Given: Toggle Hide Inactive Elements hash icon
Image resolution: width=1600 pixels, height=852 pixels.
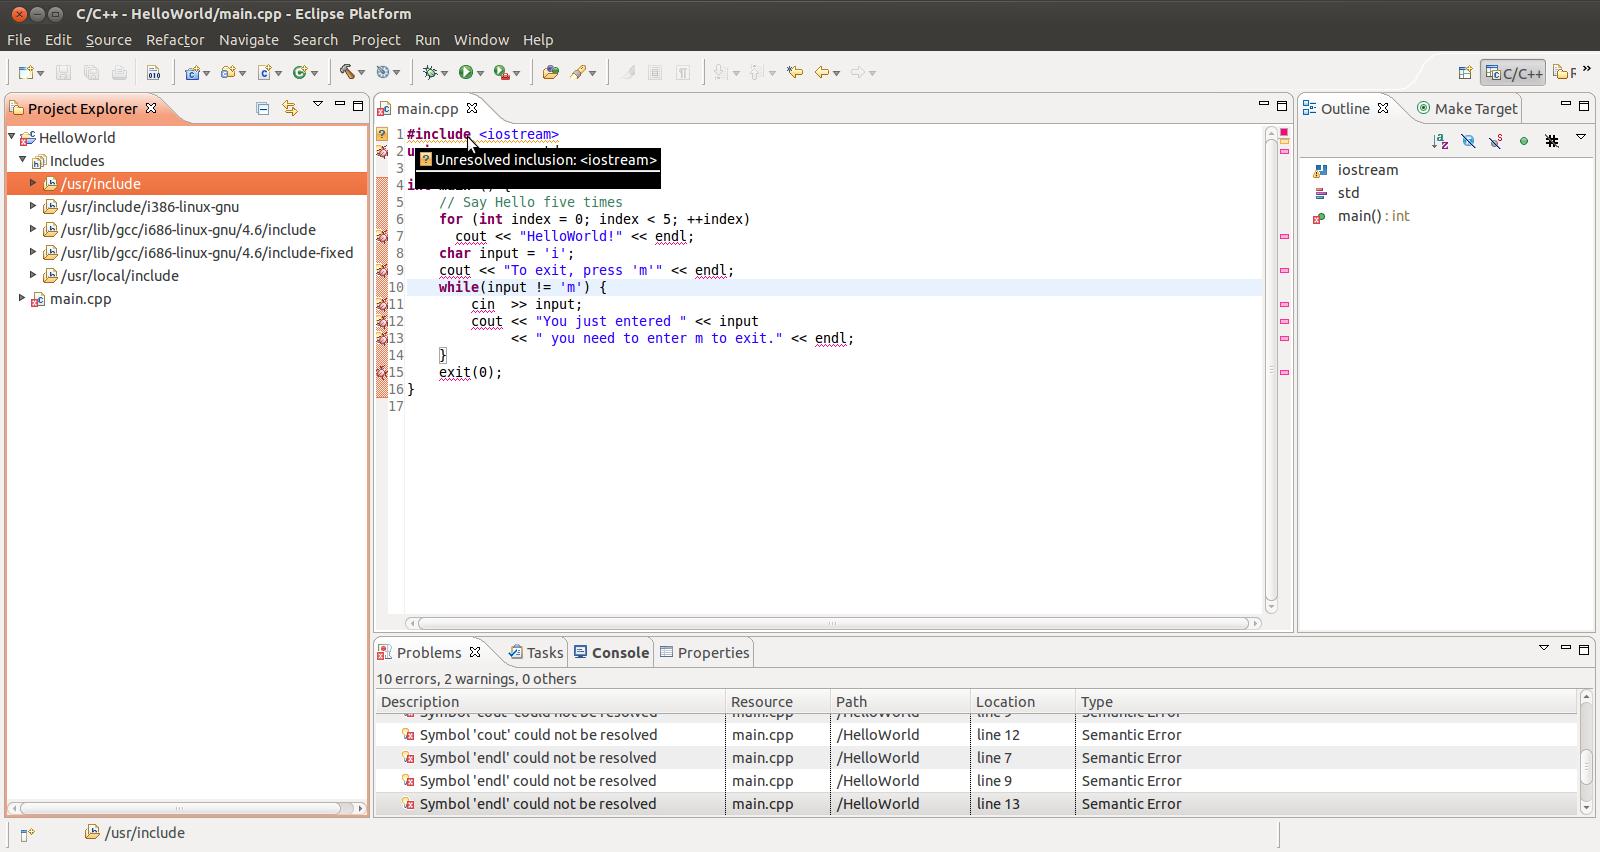Looking at the screenshot, I should [1552, 141].
